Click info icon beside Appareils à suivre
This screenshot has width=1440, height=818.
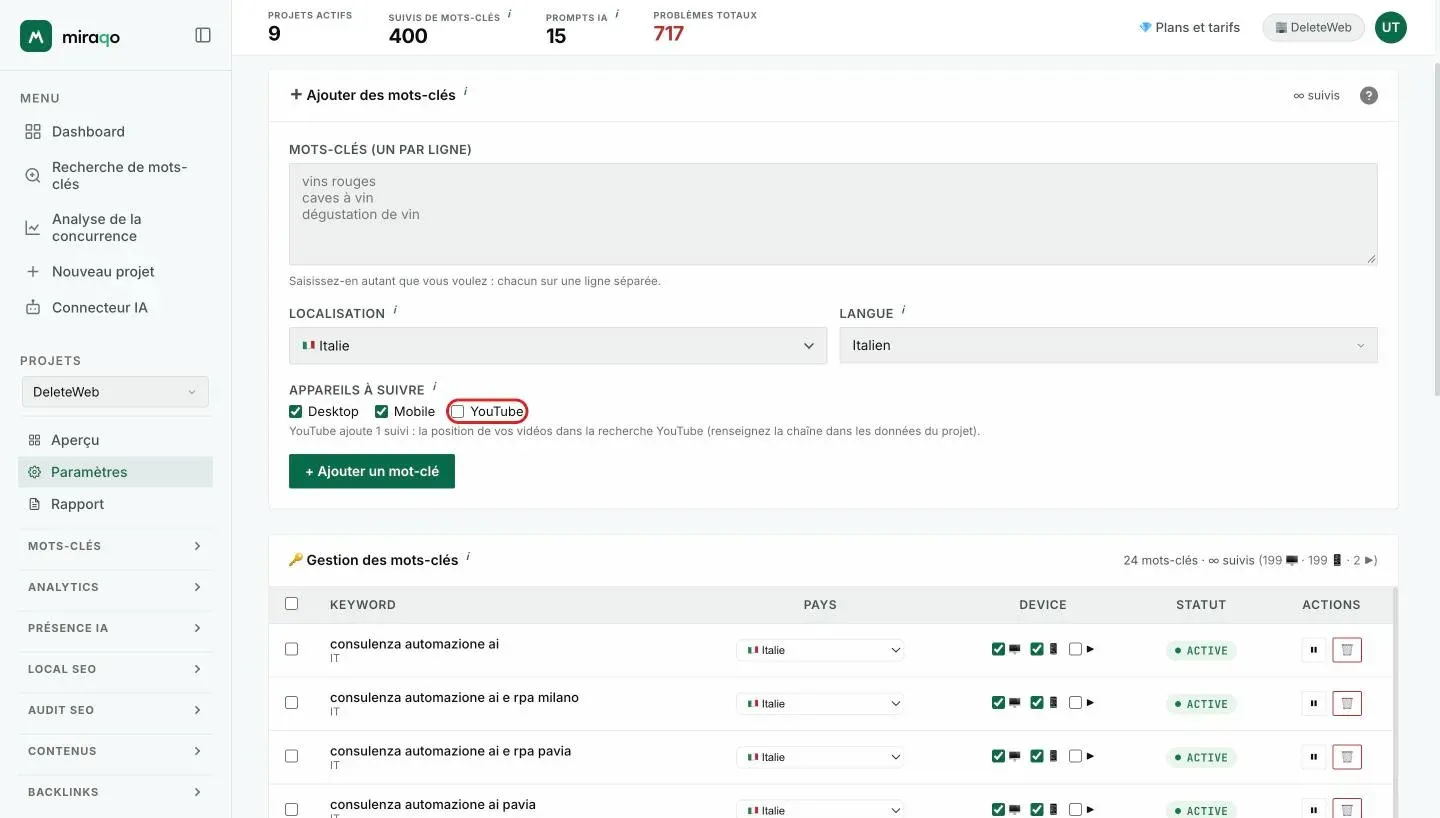click(435, 386)
